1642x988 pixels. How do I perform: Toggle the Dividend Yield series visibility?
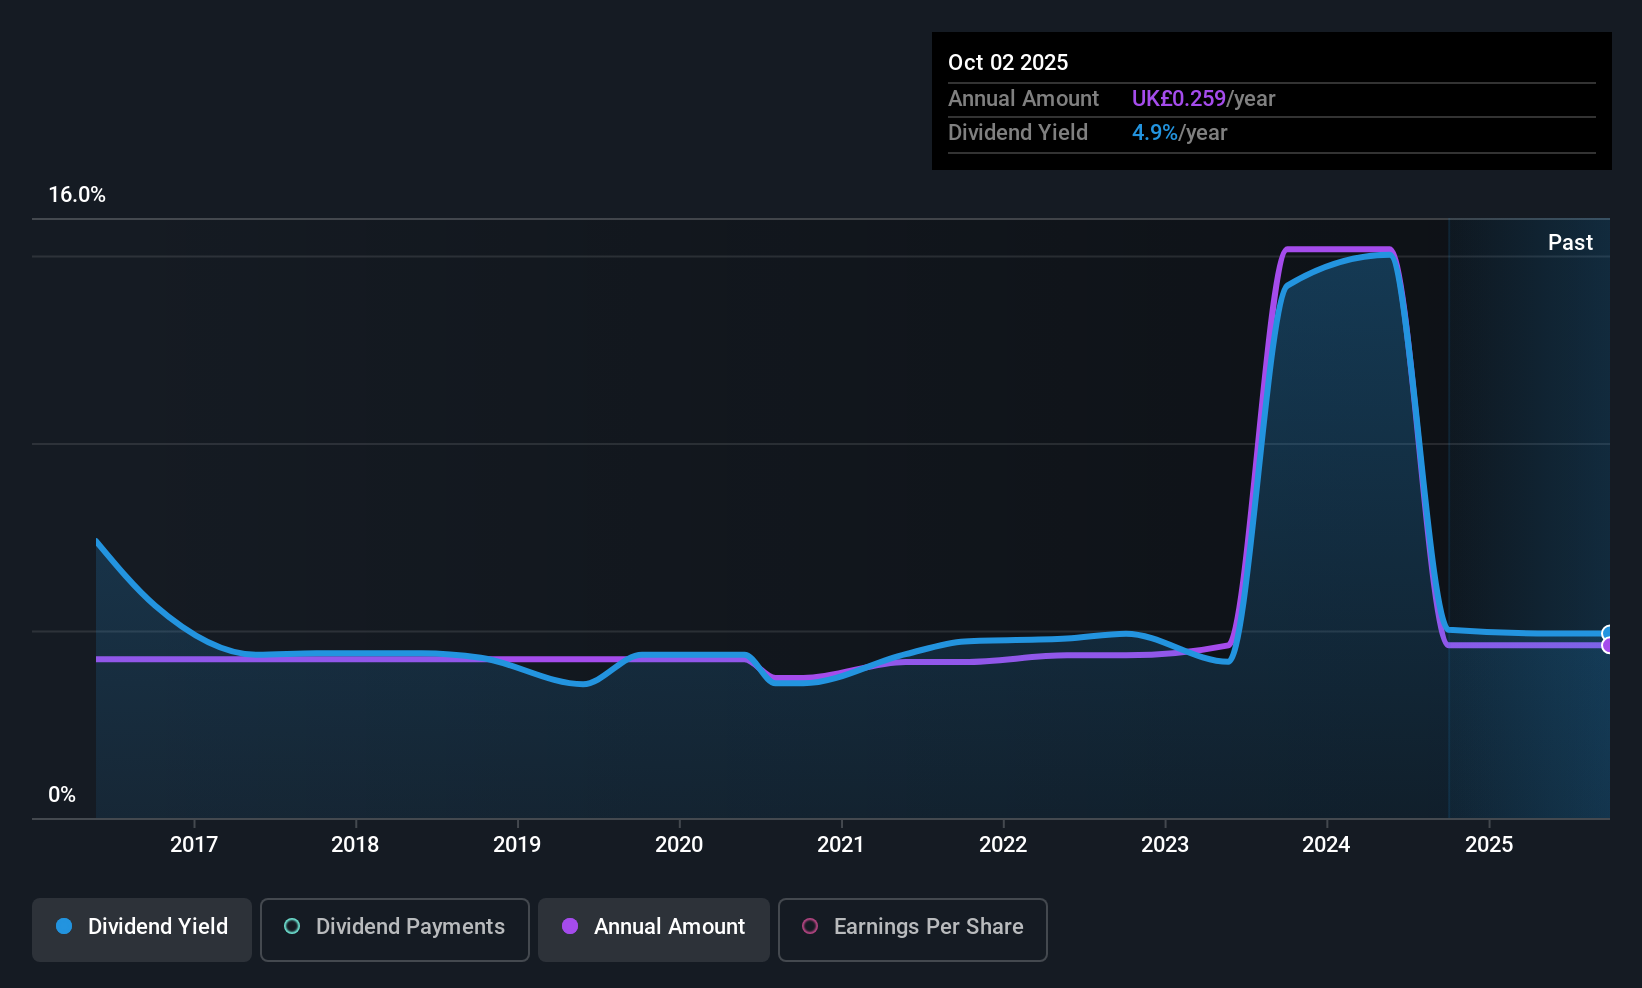pos(141,928)
